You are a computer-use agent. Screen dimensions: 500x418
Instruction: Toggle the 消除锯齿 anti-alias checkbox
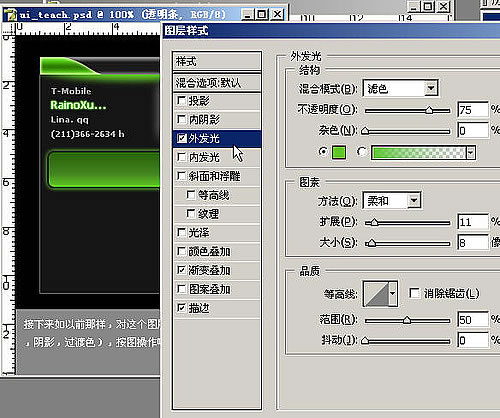[414, 293]
